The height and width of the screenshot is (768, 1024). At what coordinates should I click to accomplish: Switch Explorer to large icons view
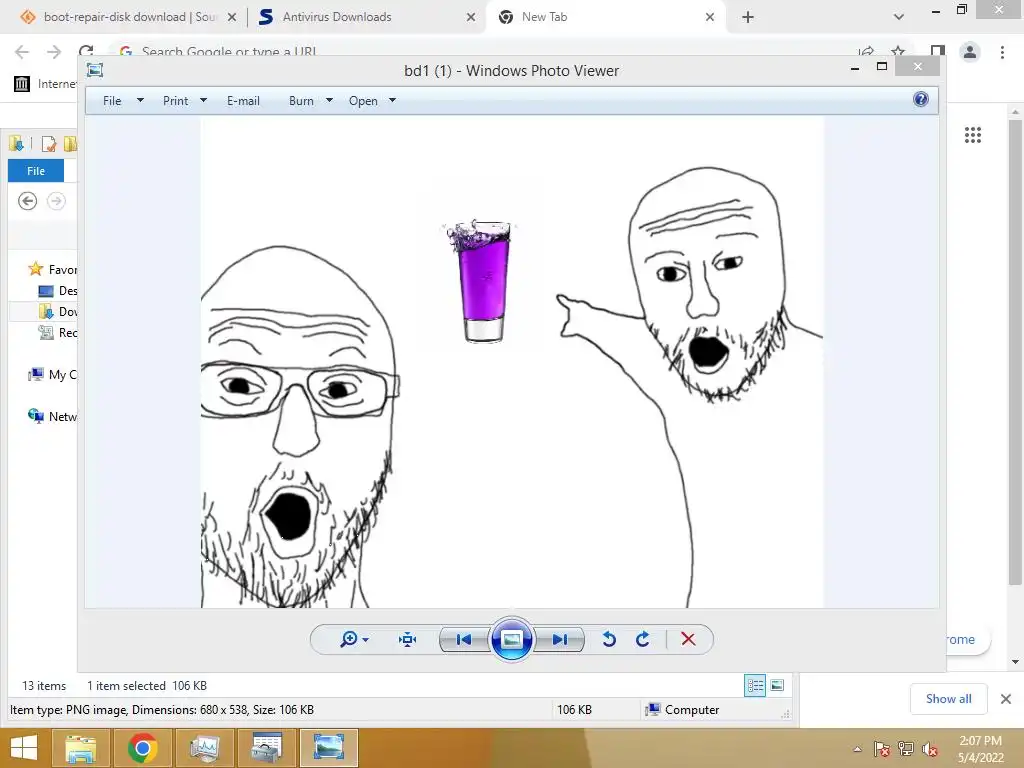(x=777, y=685)
